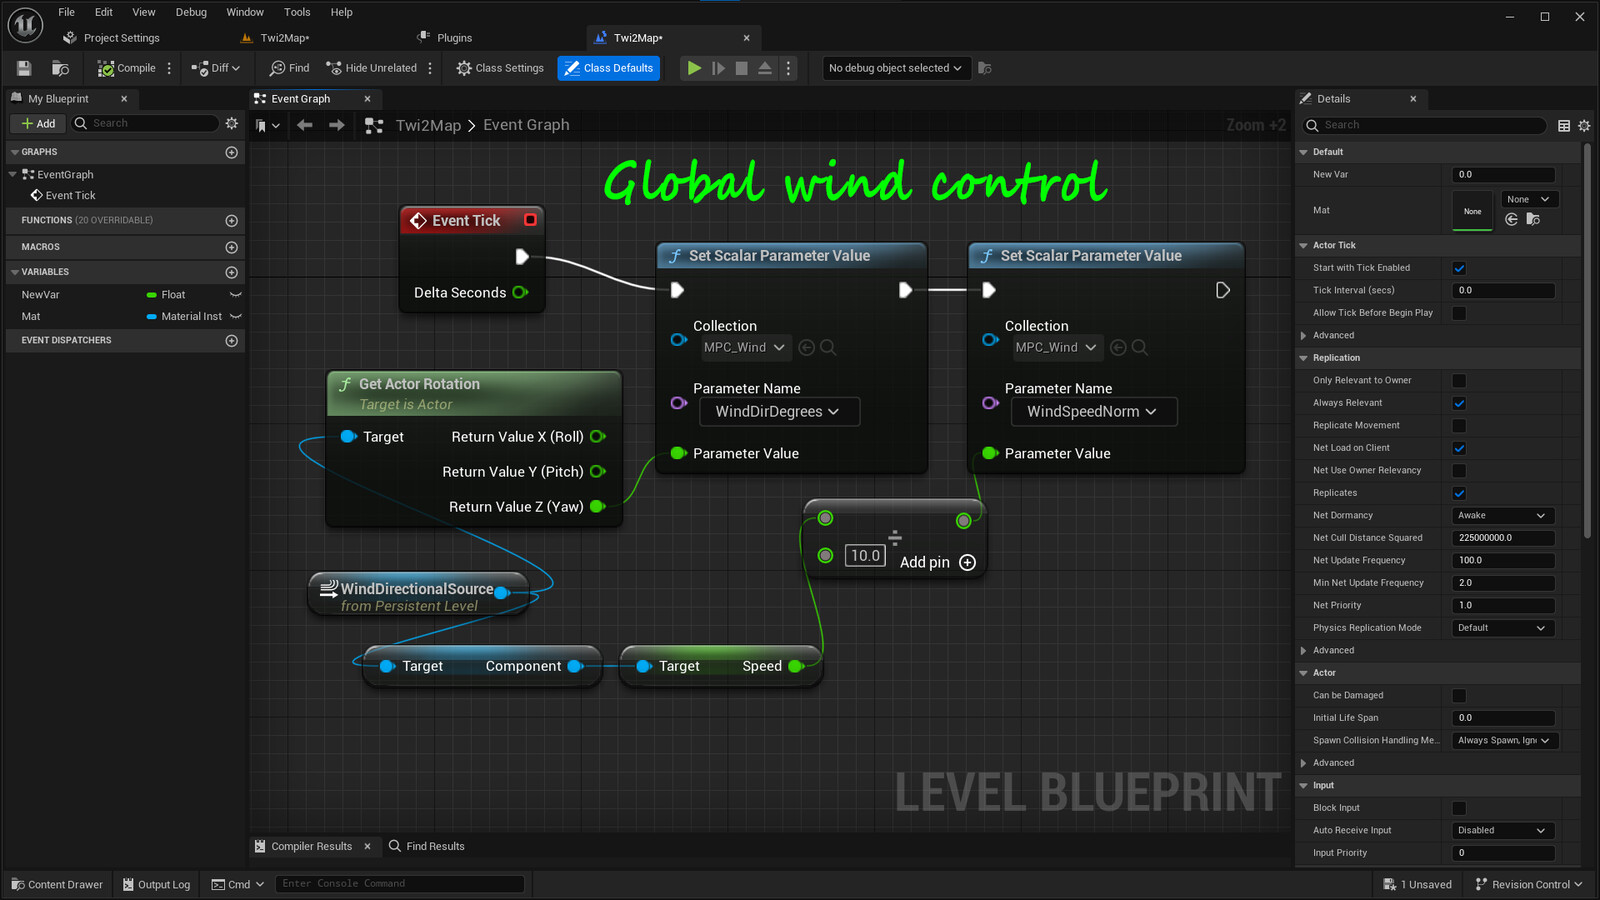Start Play in Editor with the green play icon
This screenshot has width=1600, height=900.
point(694,67)
